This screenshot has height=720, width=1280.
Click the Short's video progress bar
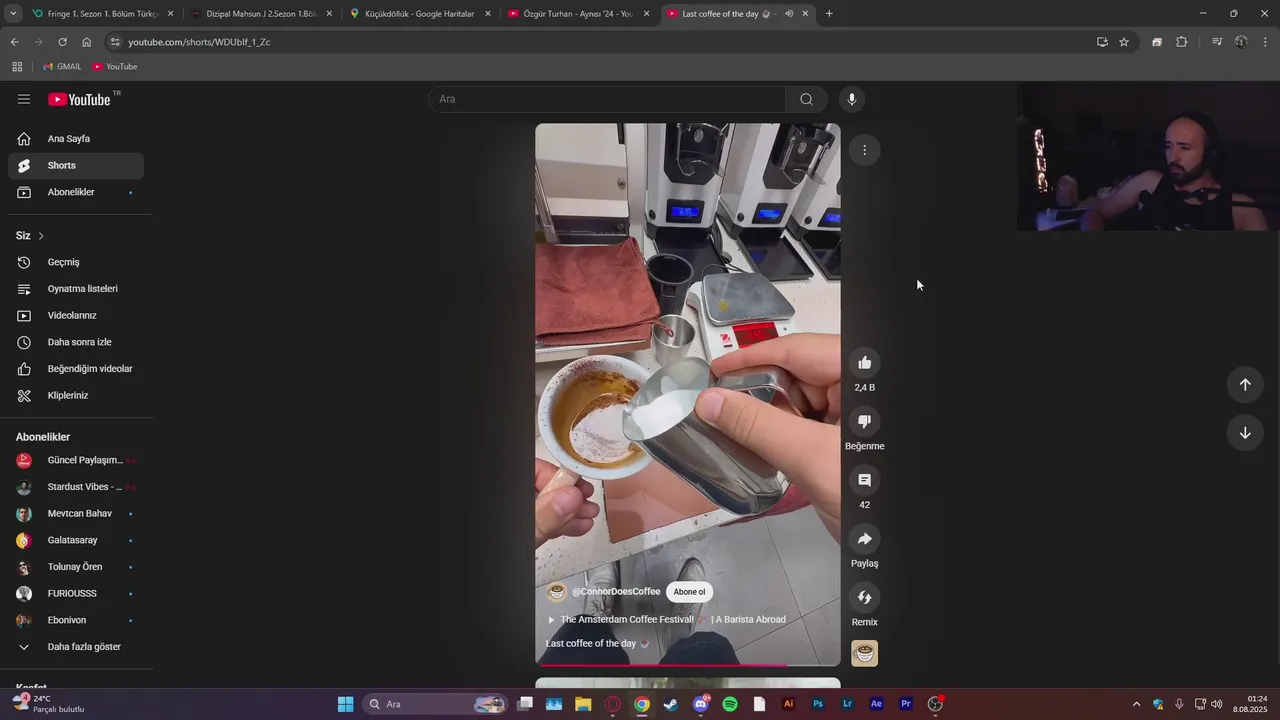click(x=688, y=665)
